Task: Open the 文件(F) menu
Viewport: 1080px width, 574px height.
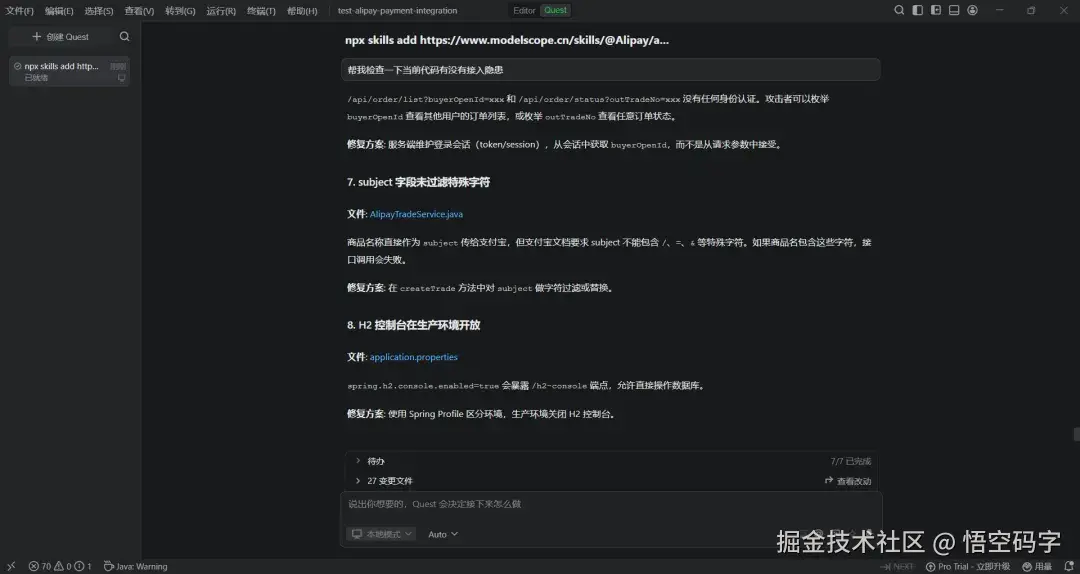Action: point(19,11)
